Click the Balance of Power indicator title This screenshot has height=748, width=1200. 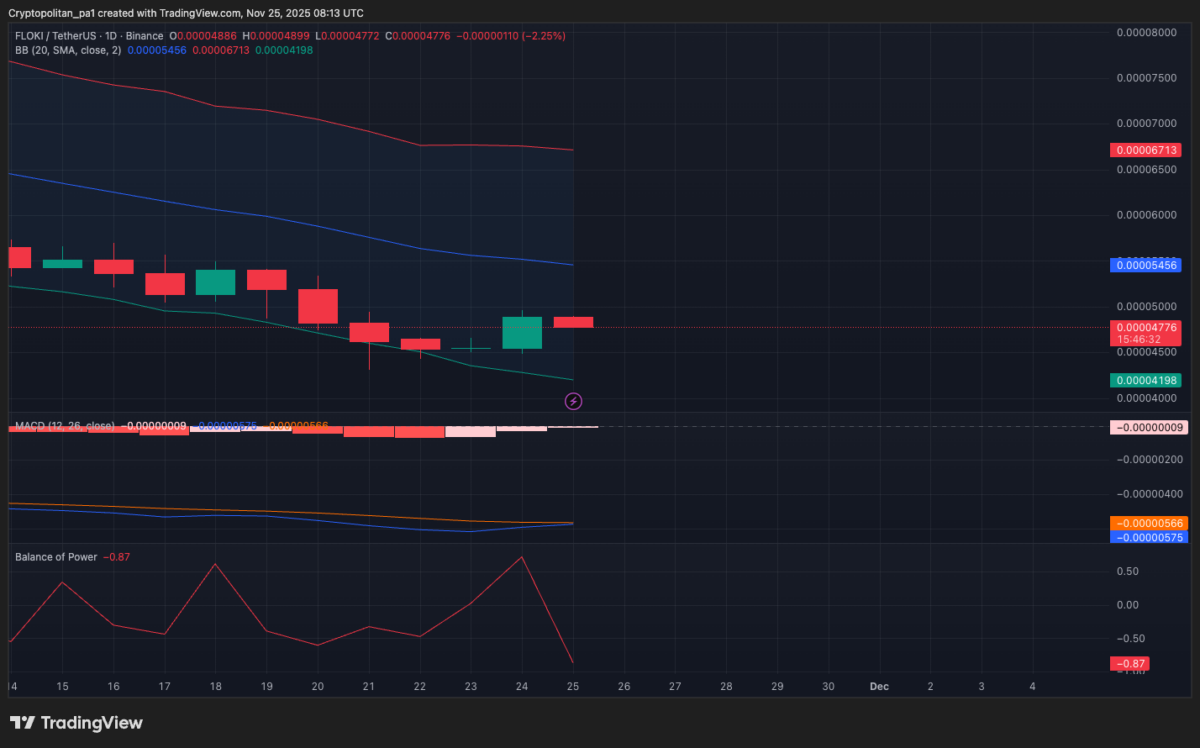pos(56,556)
